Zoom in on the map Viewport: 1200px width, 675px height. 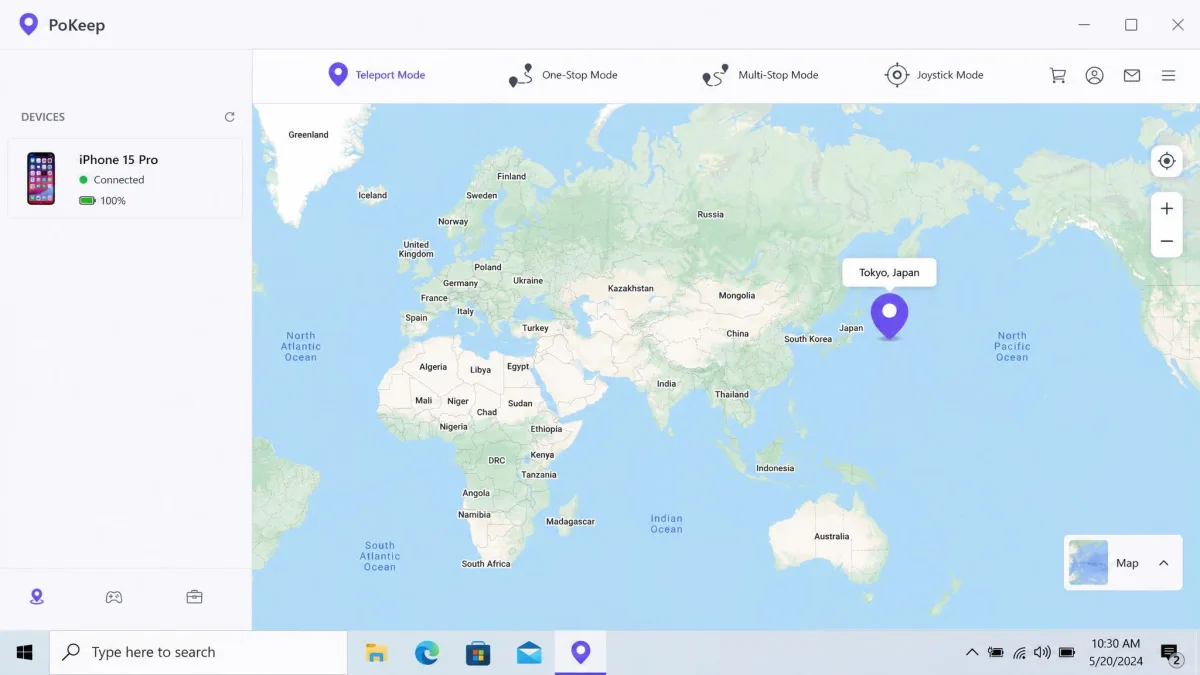(1166, 209)
